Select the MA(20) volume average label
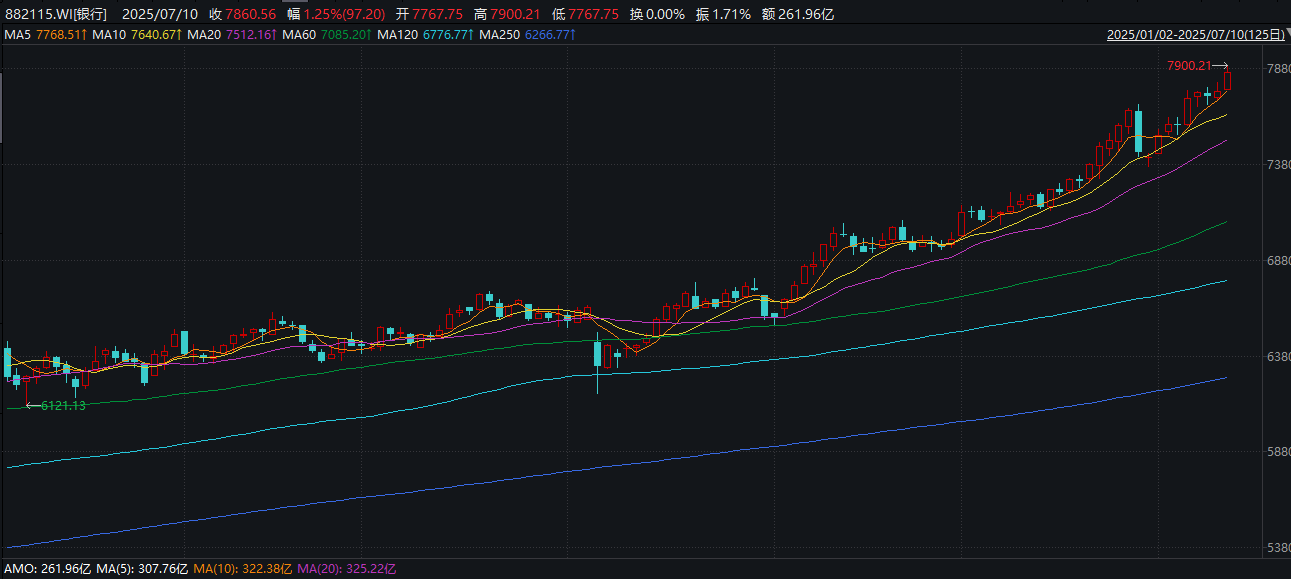This screenshot has height=579, width=1291. pyautogui.click(x=319, y=569)
